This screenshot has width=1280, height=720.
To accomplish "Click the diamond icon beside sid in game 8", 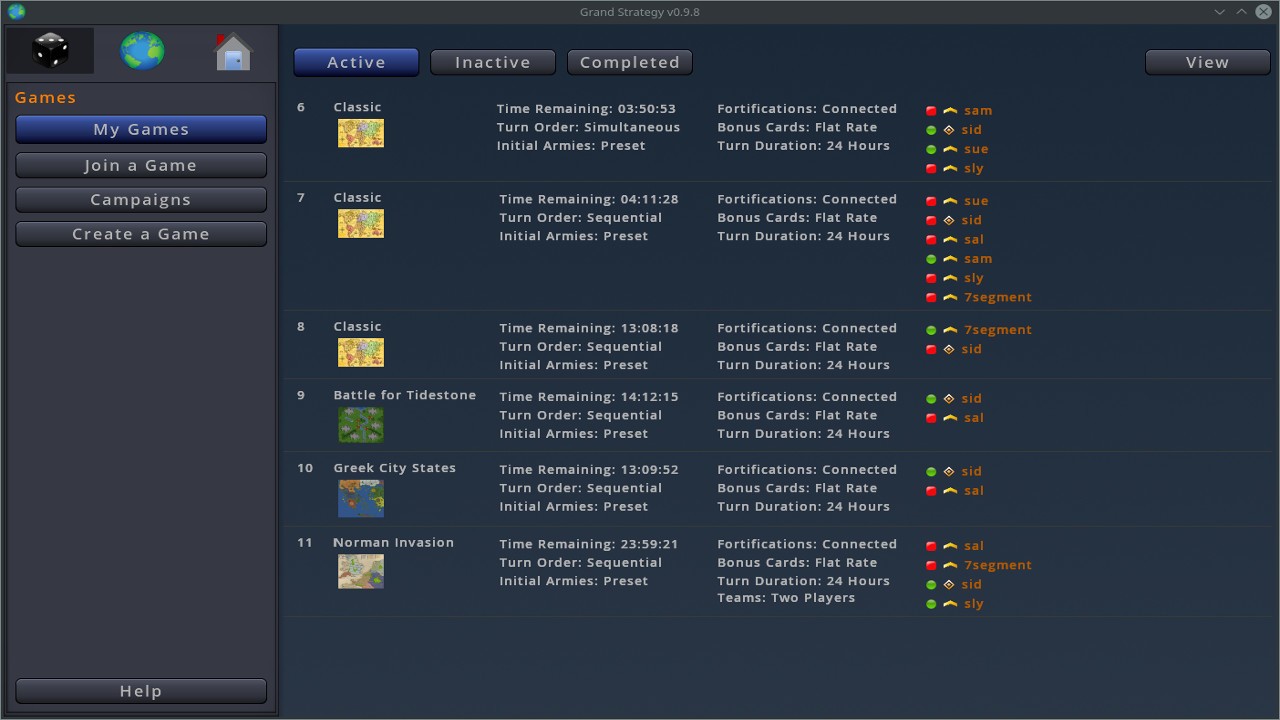I will [949, 349].
